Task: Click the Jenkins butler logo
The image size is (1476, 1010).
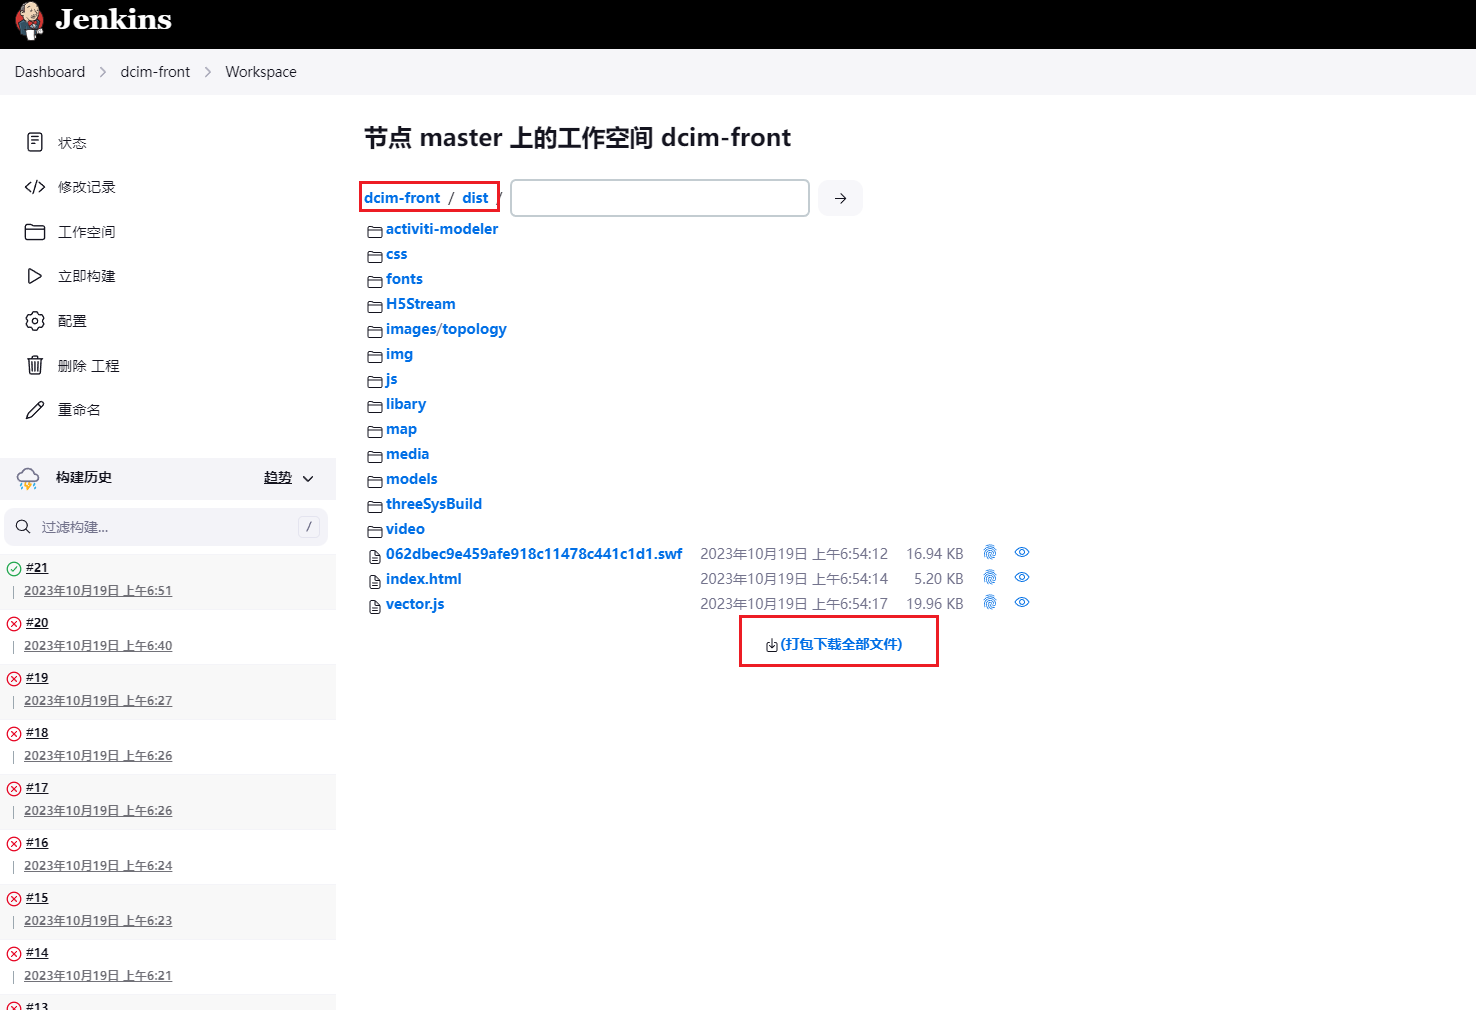Action: pyautogui.click(x=30, y=20)
